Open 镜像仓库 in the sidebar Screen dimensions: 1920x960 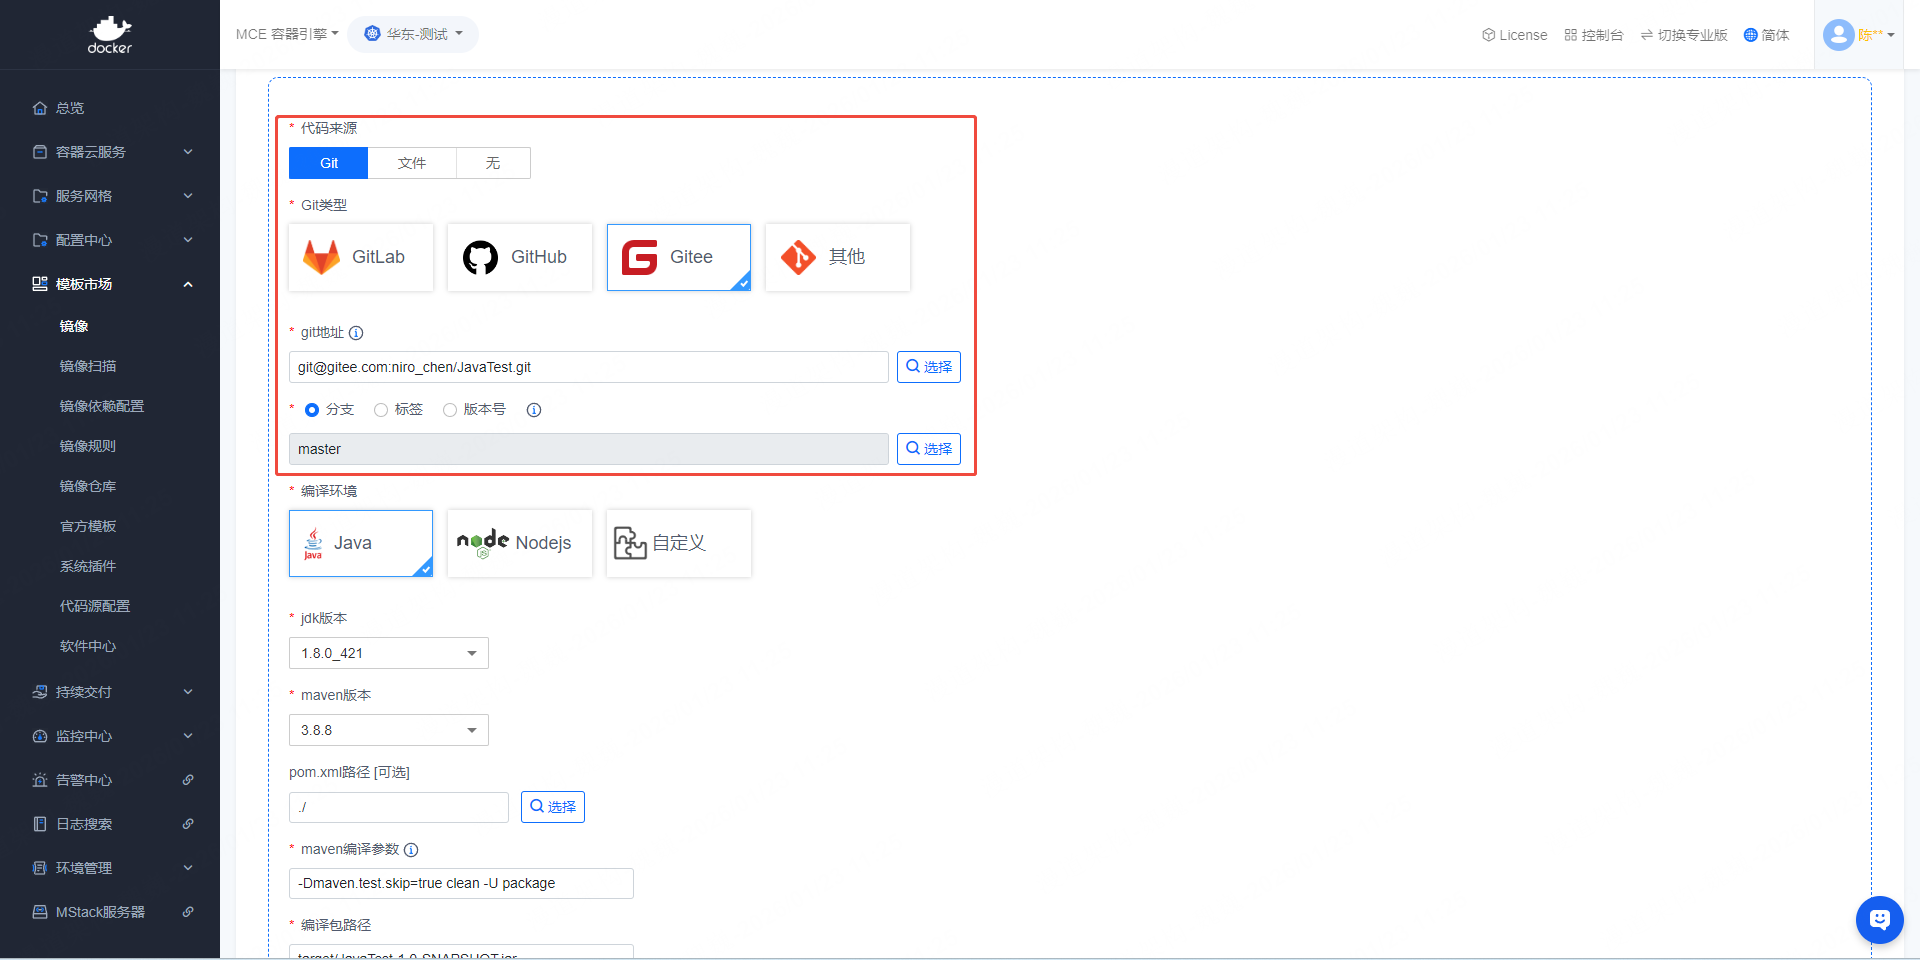88,486
